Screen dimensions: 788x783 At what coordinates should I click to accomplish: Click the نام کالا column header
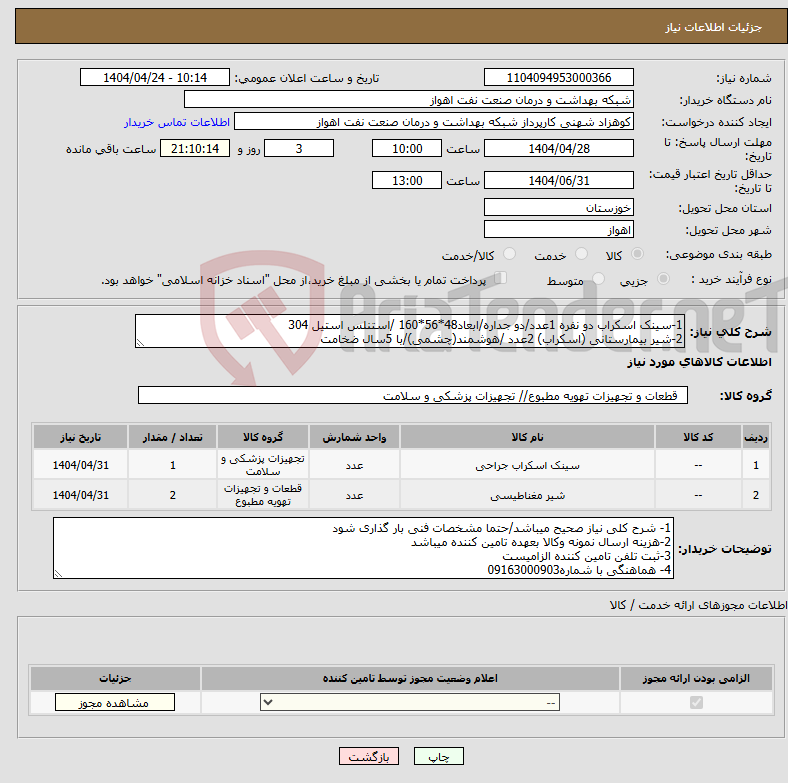coord(527,437)
